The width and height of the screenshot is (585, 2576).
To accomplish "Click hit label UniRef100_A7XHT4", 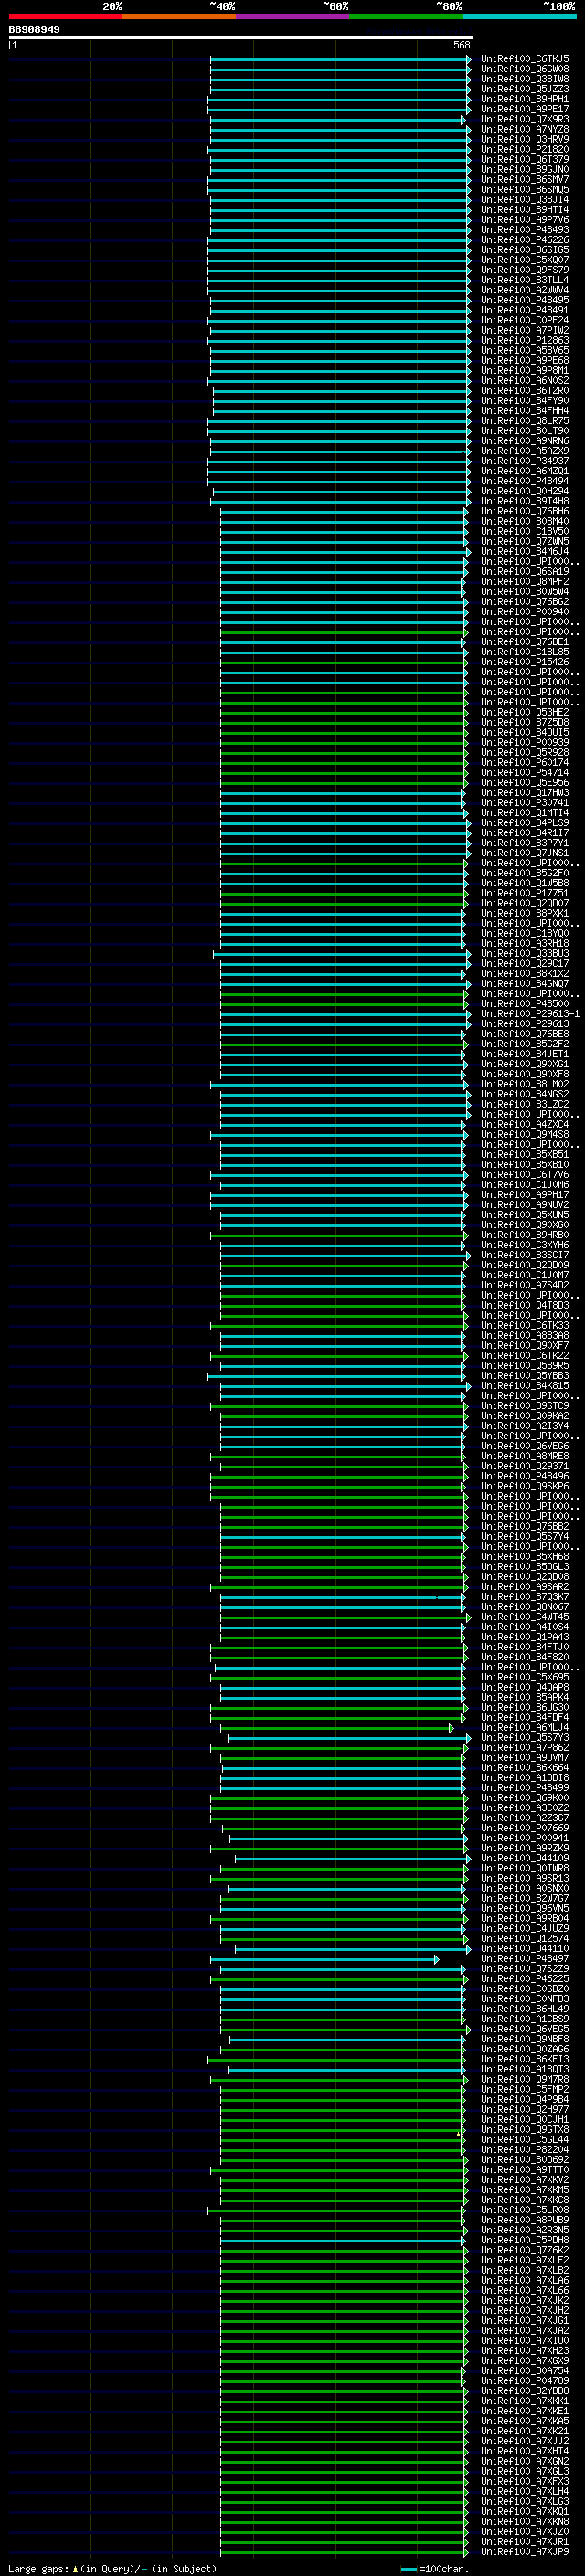I will point(524,2452).
